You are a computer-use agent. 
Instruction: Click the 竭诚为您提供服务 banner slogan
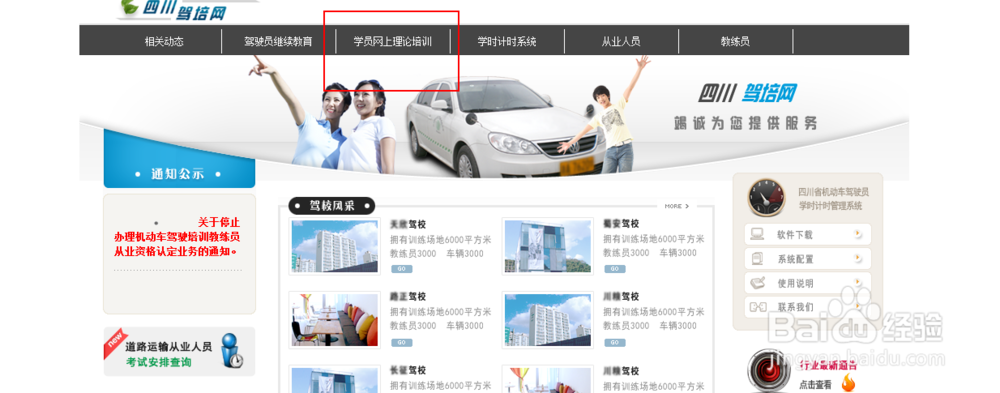(746, 123)
